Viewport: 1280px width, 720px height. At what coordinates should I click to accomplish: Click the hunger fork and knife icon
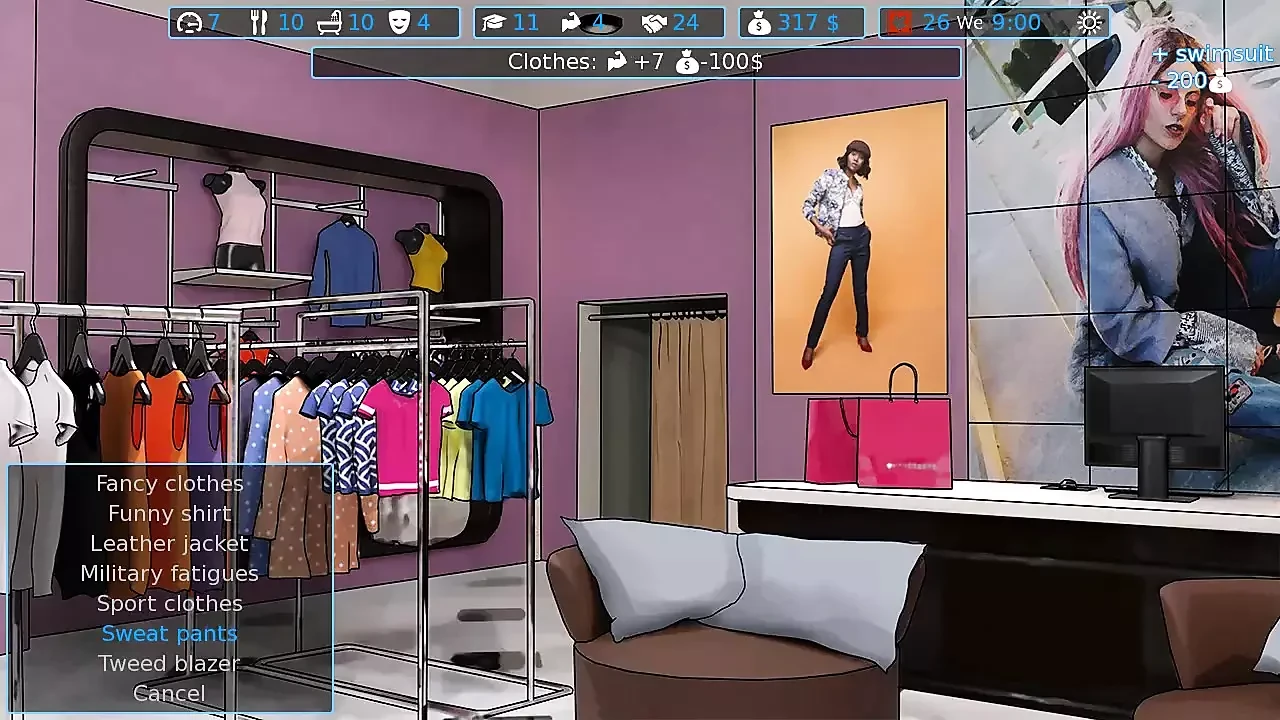tap(259, 22)
